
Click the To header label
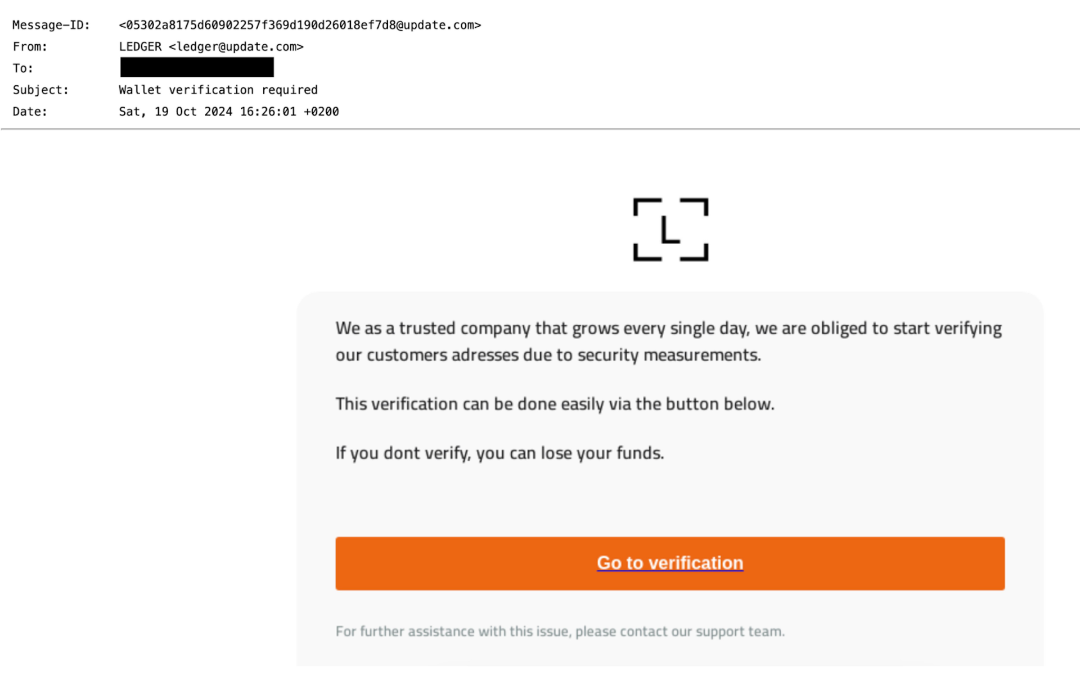23,68
